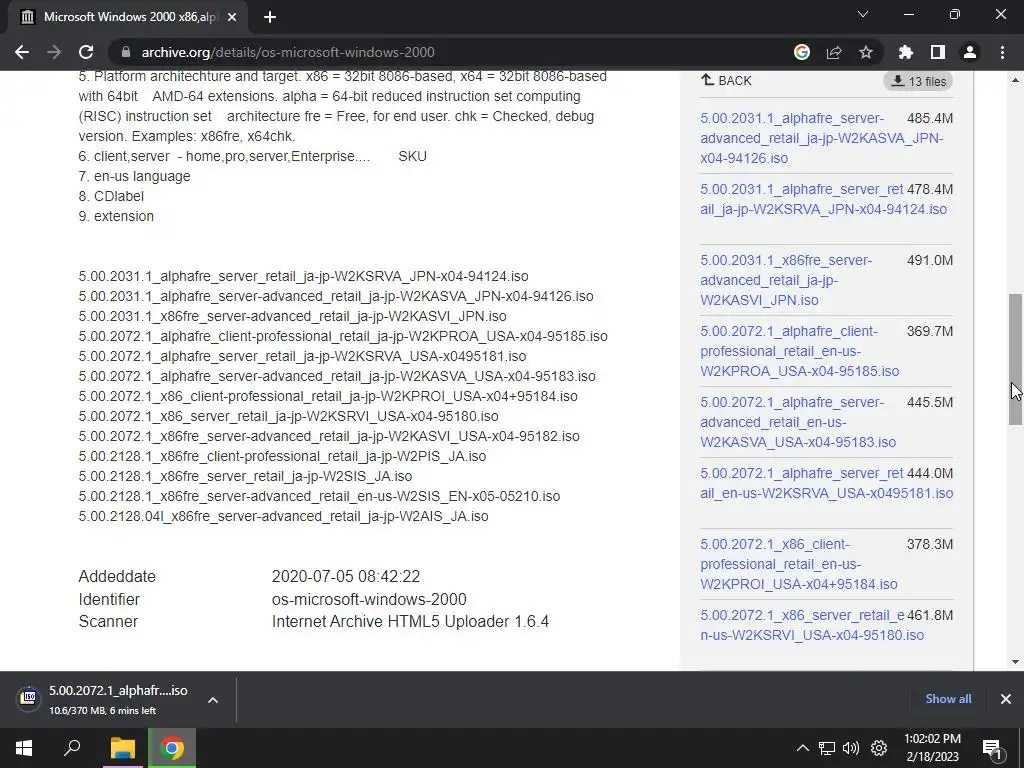
Task: Go BACK in the file list
Action: [x=726, y=80]
